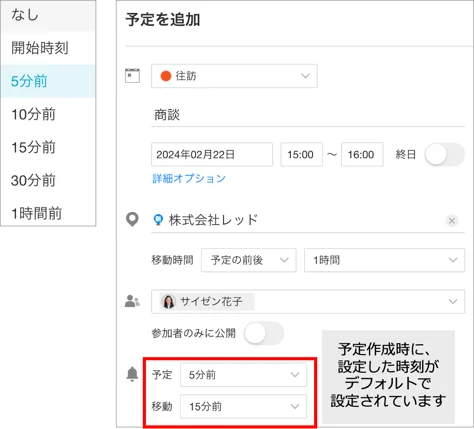Click the 商談 title field
This screenshot has height=429, width=474.
pyautogui.click(x=308, y=115)
